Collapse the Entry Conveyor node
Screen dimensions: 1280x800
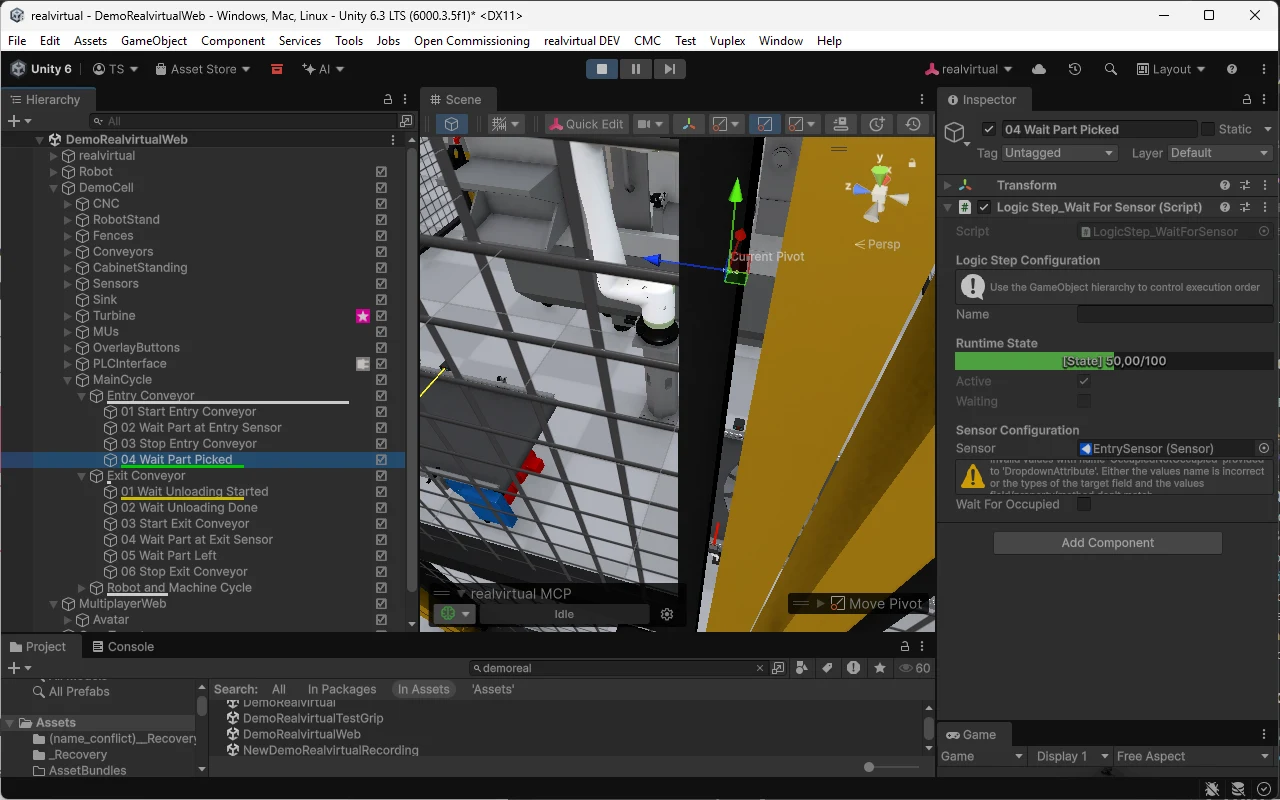tap(83, 396)
